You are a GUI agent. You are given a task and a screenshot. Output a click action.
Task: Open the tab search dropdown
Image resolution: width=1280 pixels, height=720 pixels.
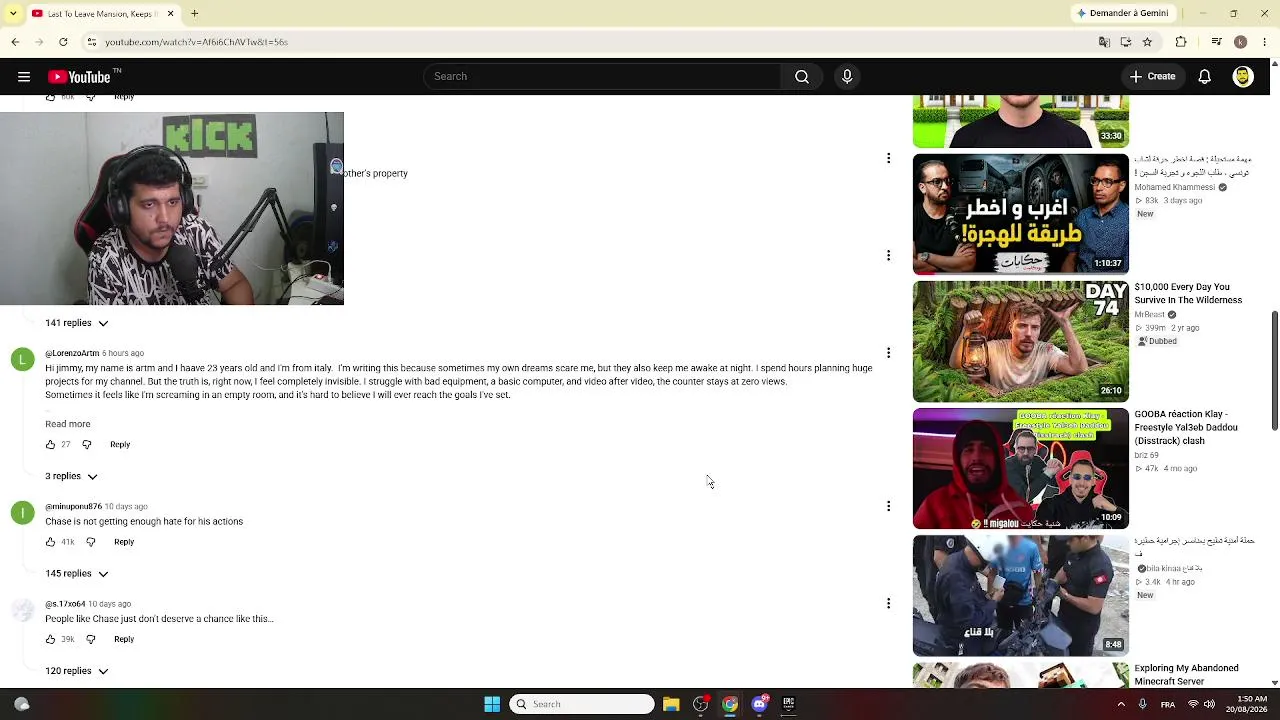[x=14, y=14]
